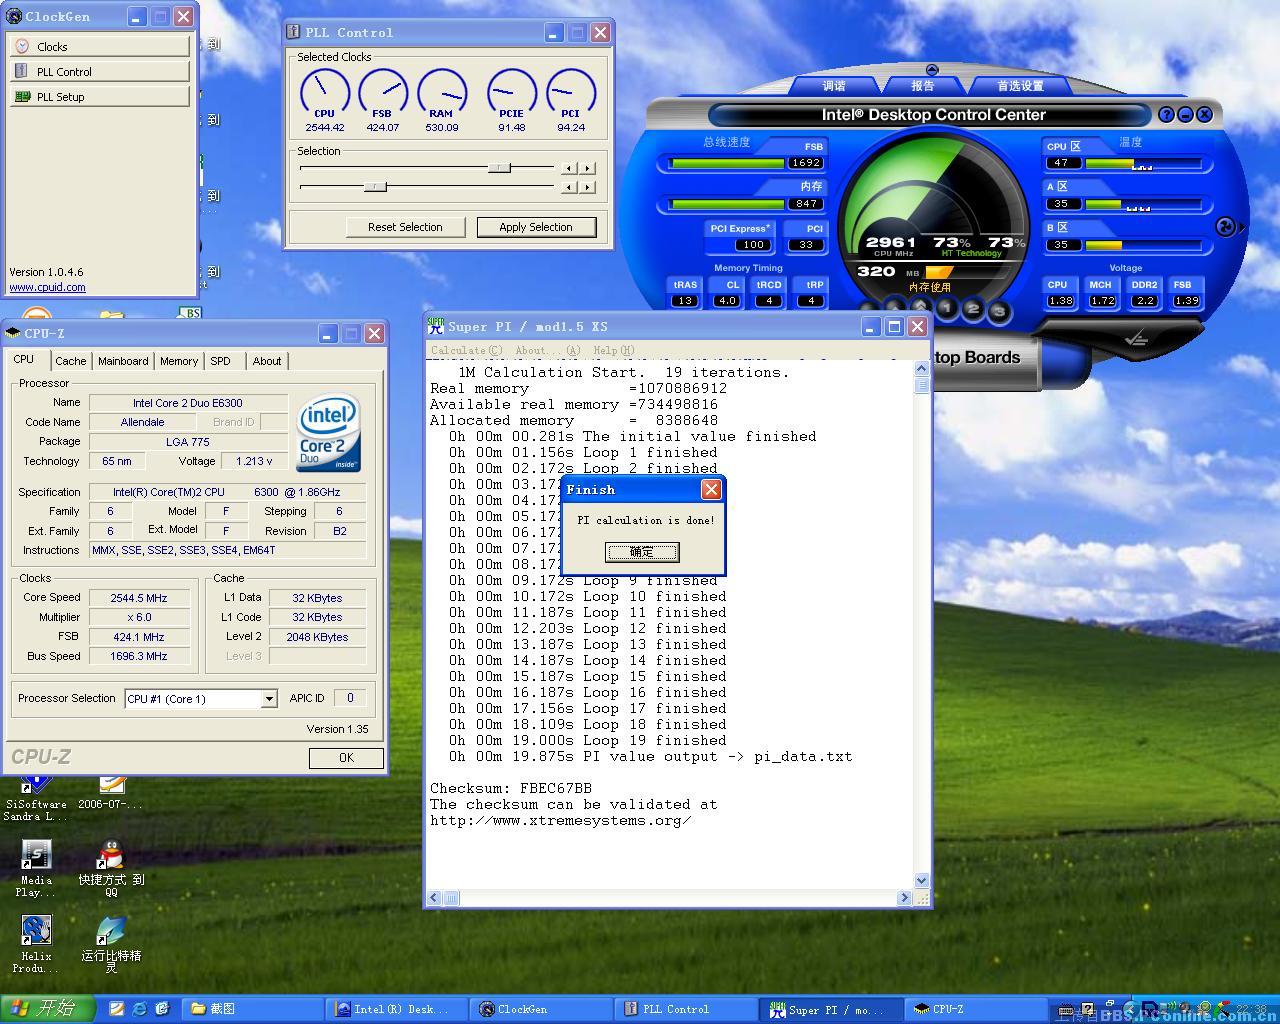This screenshot has height=1024, width=1280.
Task: Select profile button 1 in Intel Control Center
Action: pyautogui.click(x=946, y=309)
